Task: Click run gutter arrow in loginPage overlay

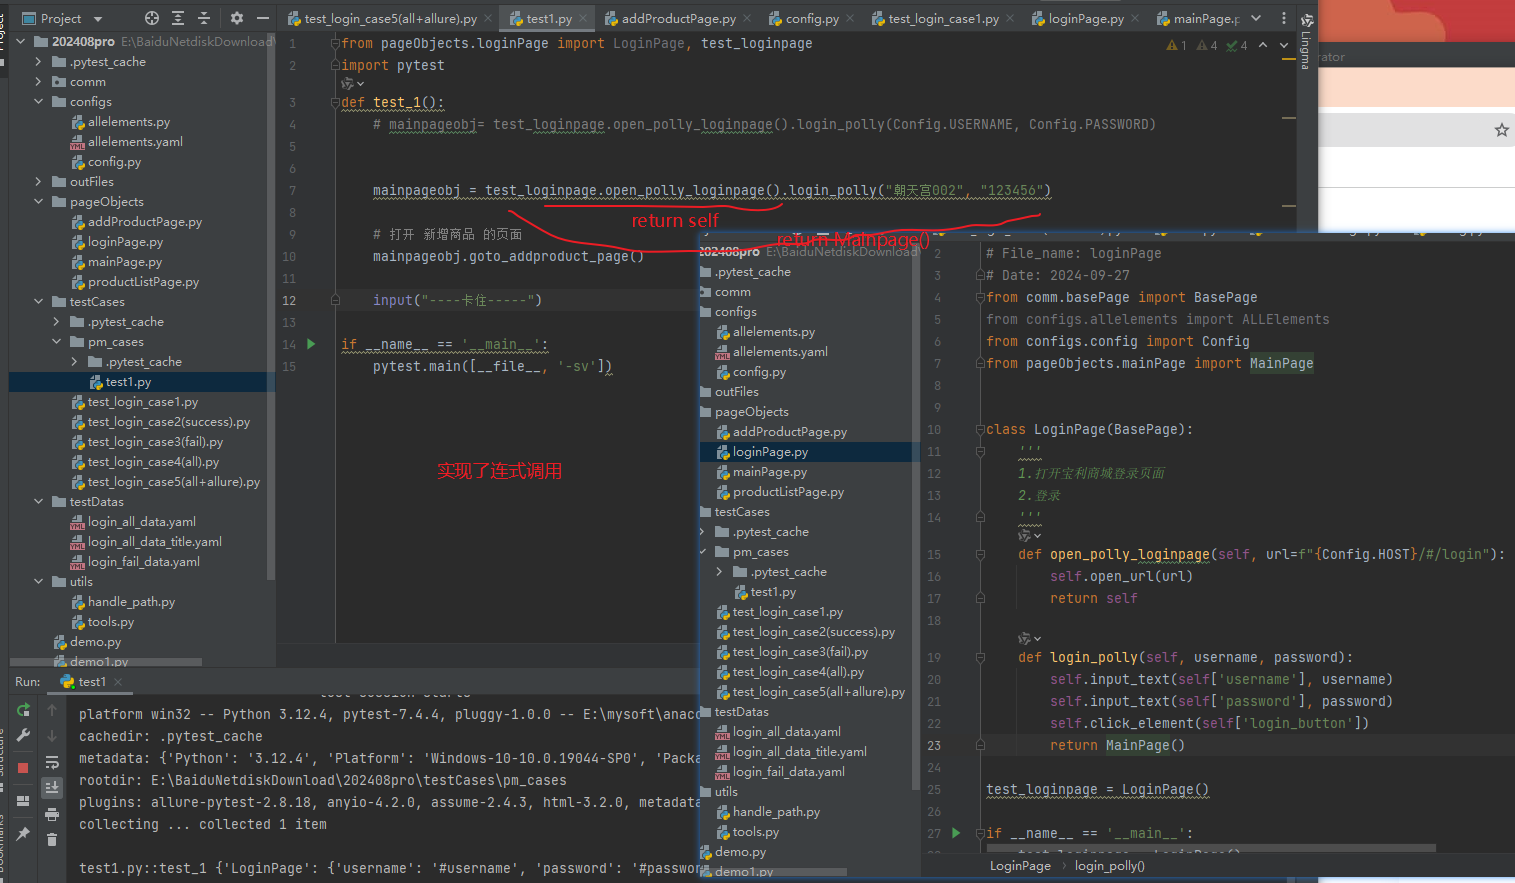Action: [956, 832]
